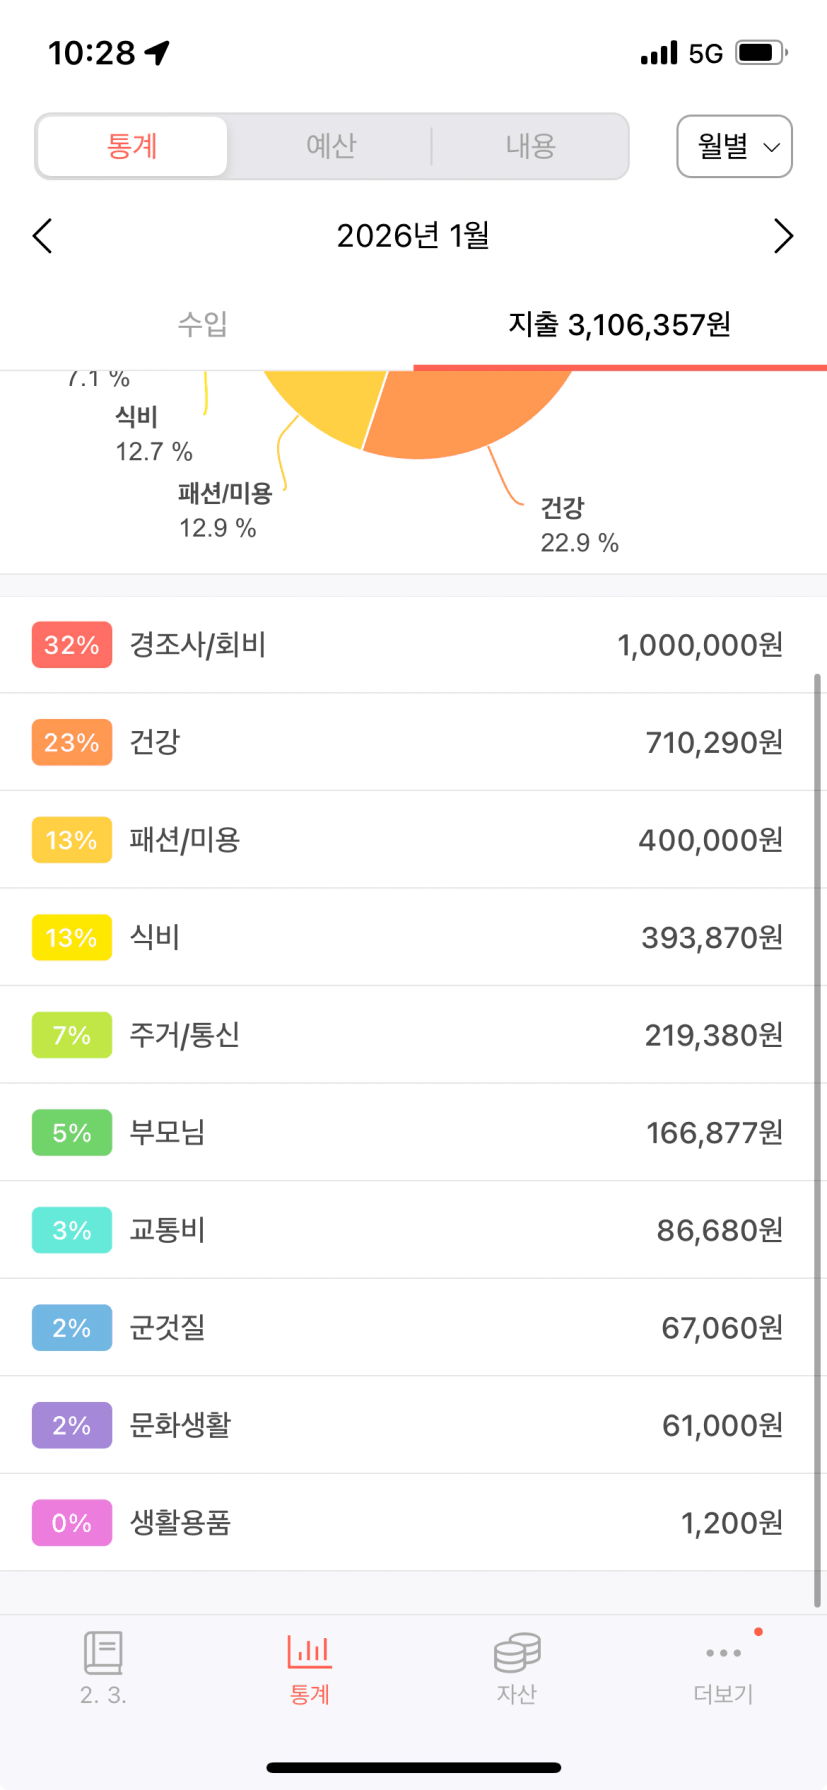Go to previous month with left arrow

(42, 237)
